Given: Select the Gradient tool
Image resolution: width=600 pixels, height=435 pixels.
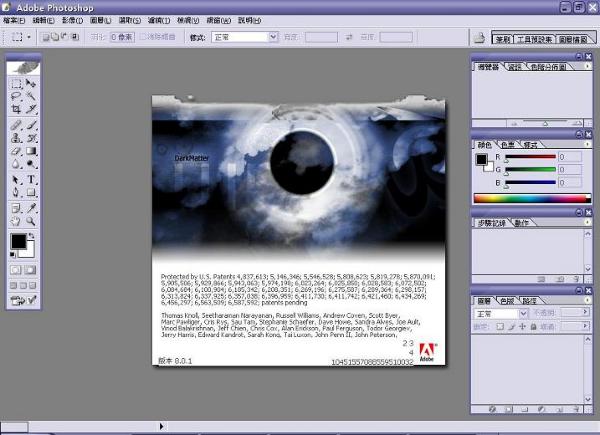Looking at the screenshot, I should (31, 151).
